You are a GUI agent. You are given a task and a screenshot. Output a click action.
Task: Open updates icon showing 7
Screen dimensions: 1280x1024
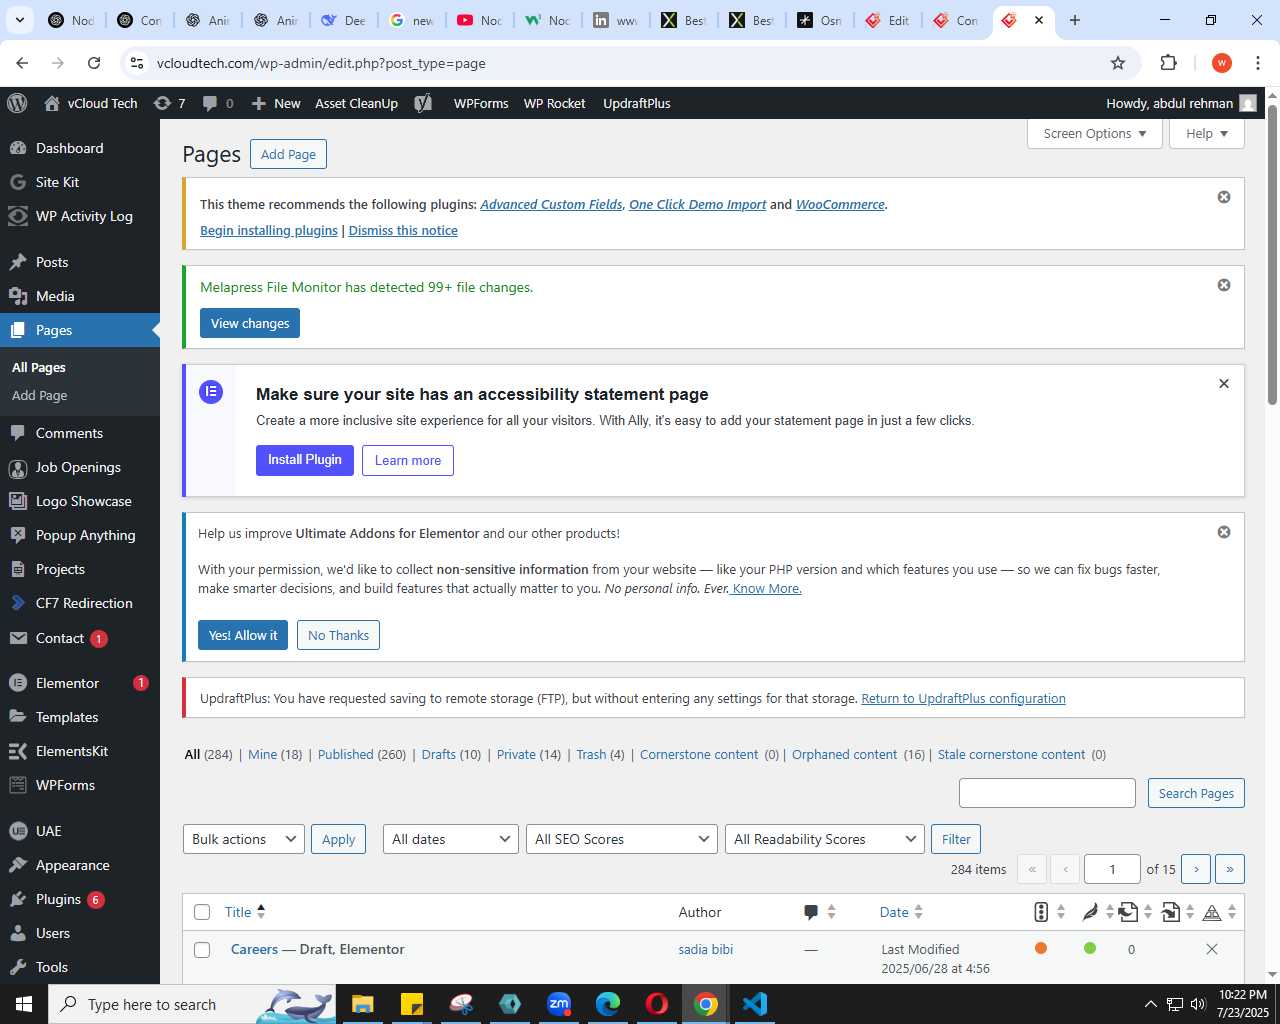click(169, 103)
